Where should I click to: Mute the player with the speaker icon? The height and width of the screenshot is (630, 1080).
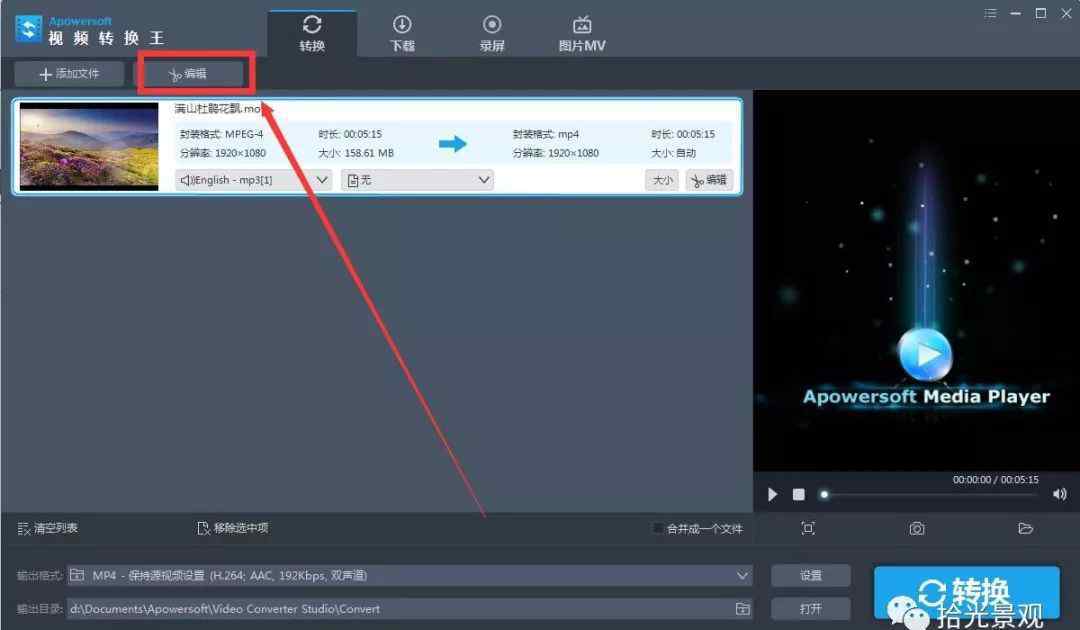pyautogui.click(x=1060, y=494)
